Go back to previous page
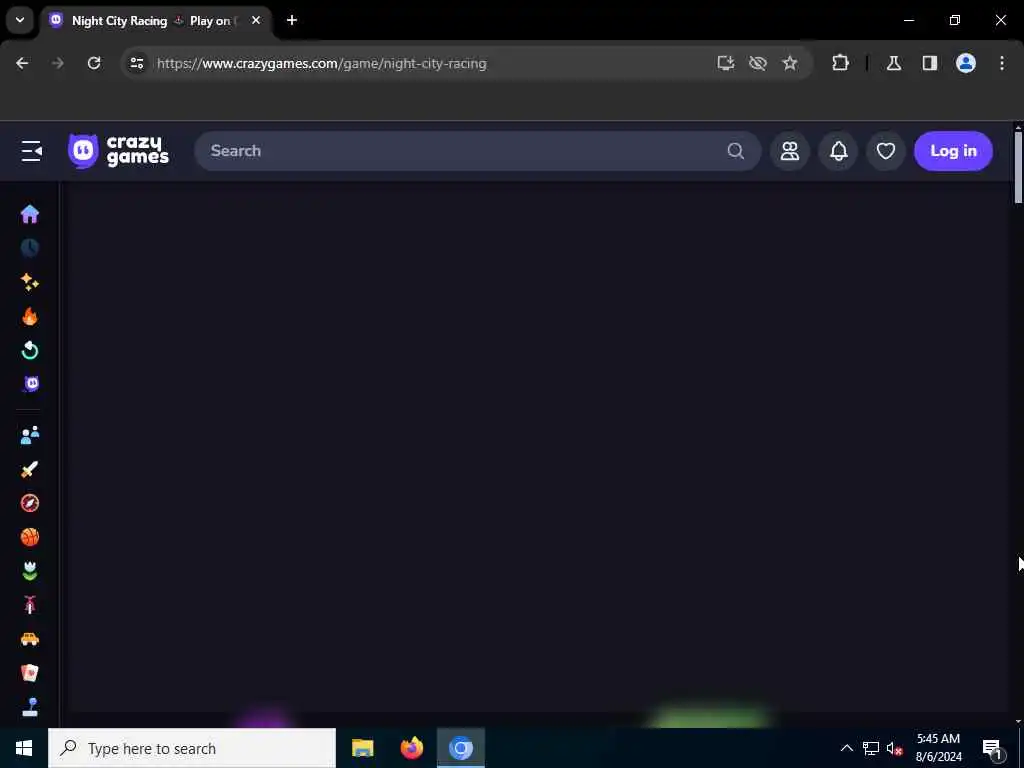The width and height of the screenshot is (1024, 768). pyautogui.click(x=22, y=63)
